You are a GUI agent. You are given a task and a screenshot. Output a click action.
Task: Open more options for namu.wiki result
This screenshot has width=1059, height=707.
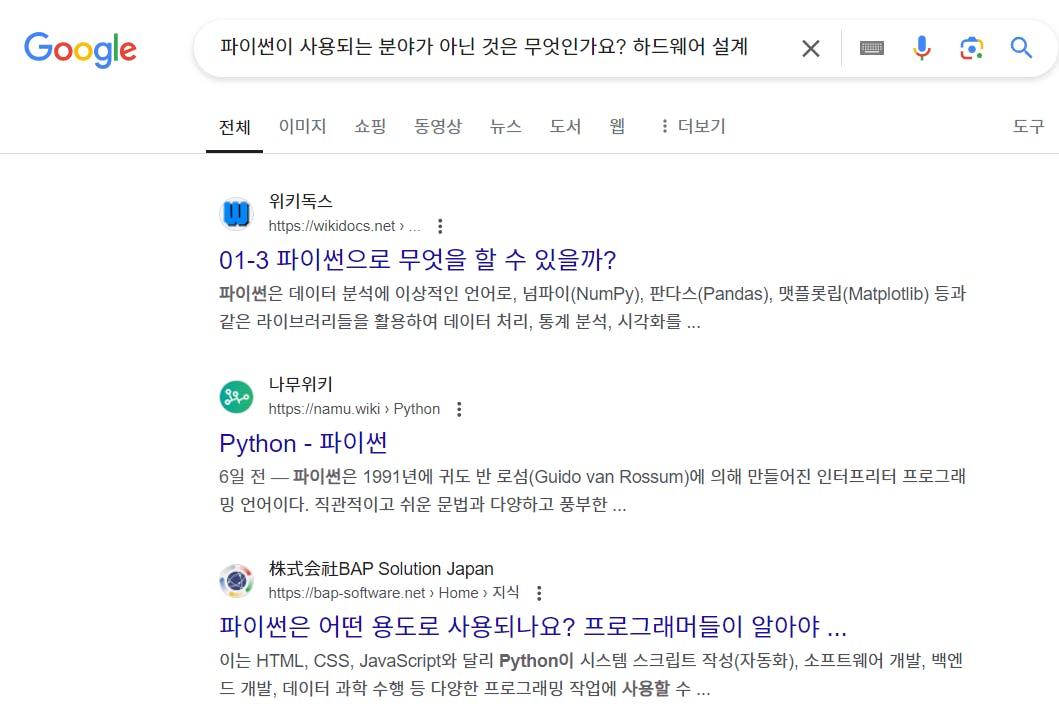tap(459, 409)
